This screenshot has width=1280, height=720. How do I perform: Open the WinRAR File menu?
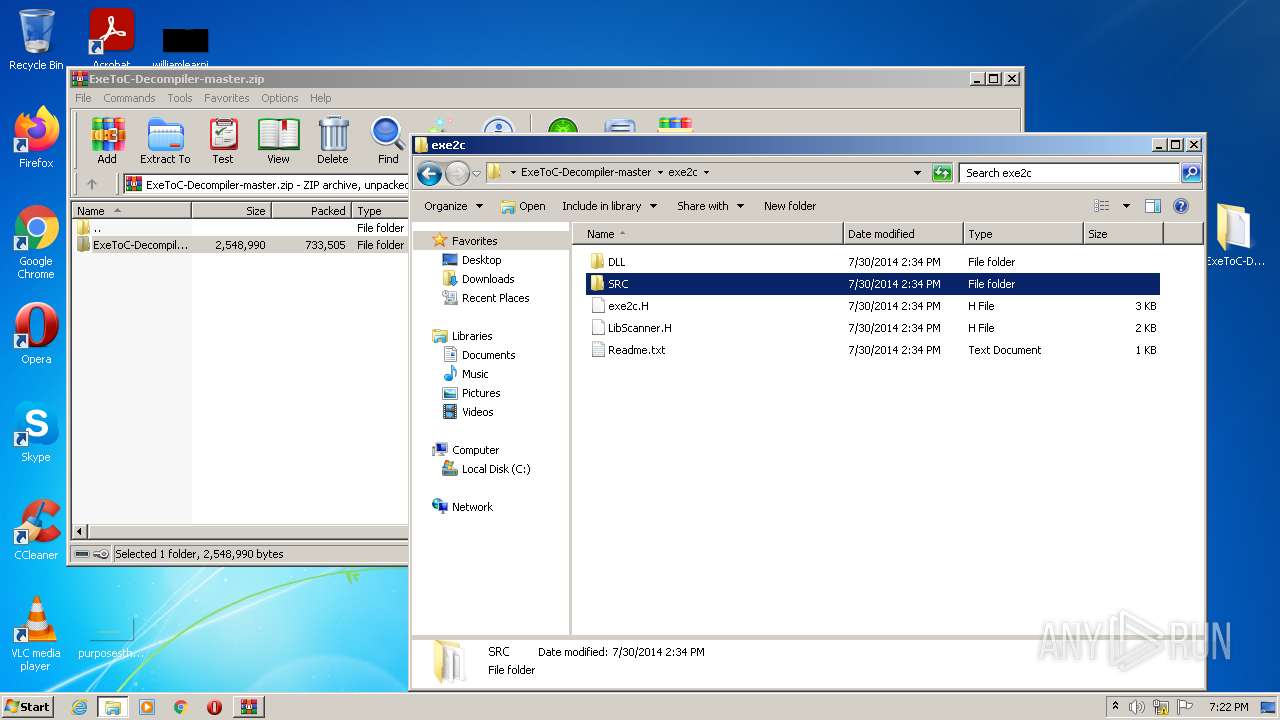click(83, 98)
